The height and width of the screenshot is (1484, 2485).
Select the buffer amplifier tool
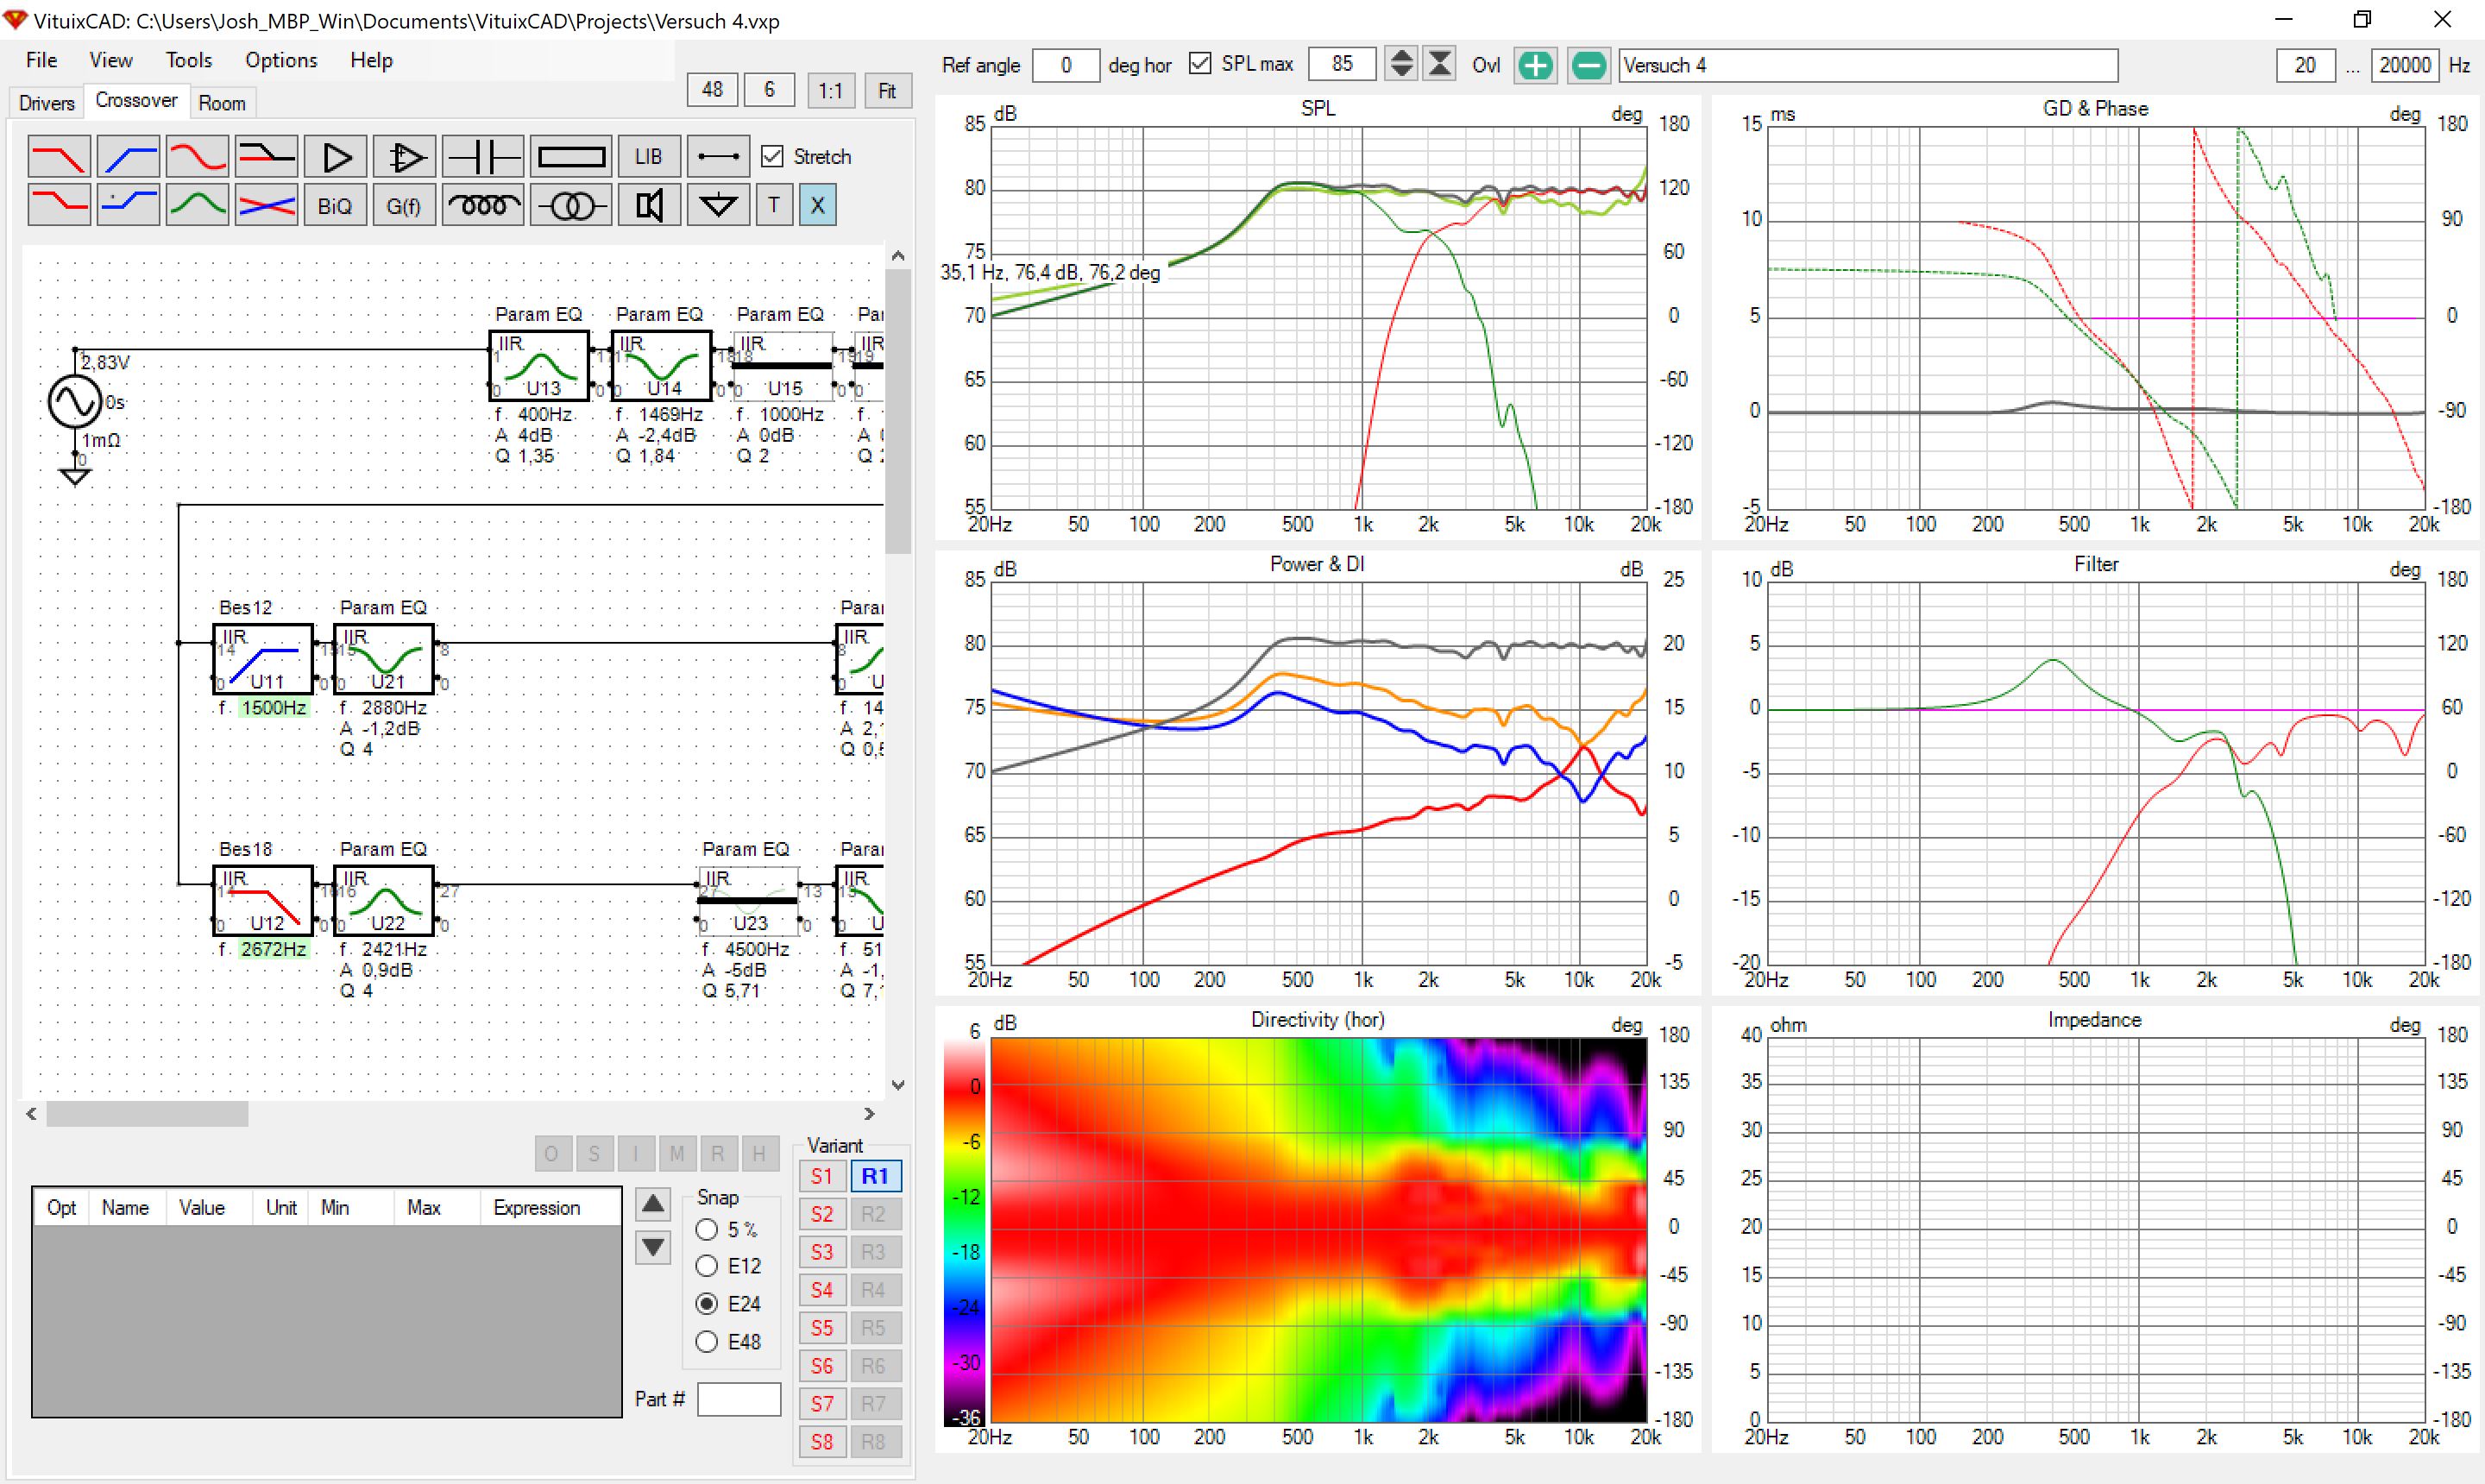335,157
